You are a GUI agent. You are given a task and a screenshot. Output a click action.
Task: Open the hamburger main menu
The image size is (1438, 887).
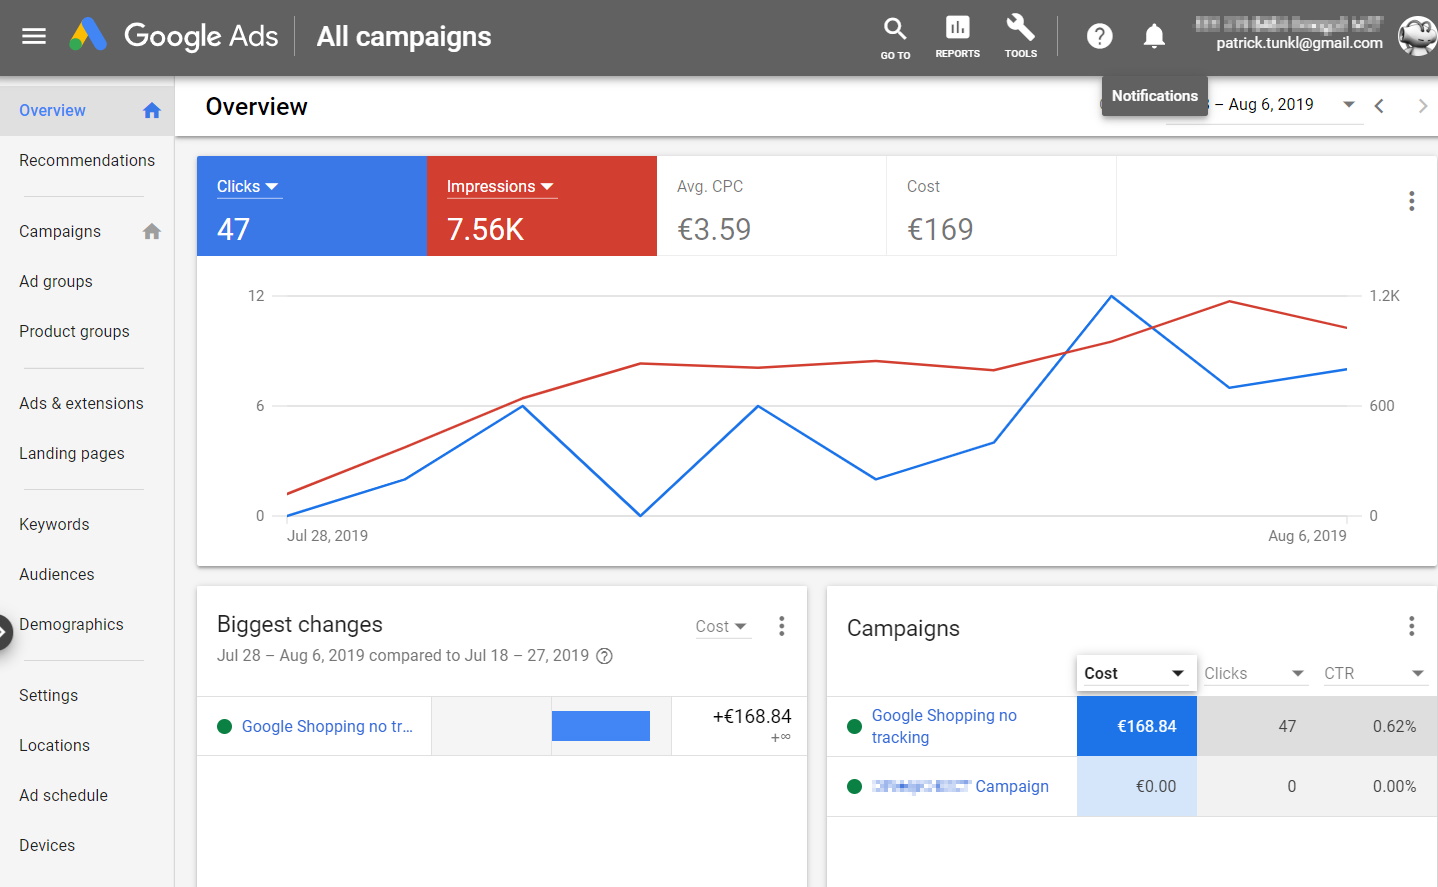34,36
